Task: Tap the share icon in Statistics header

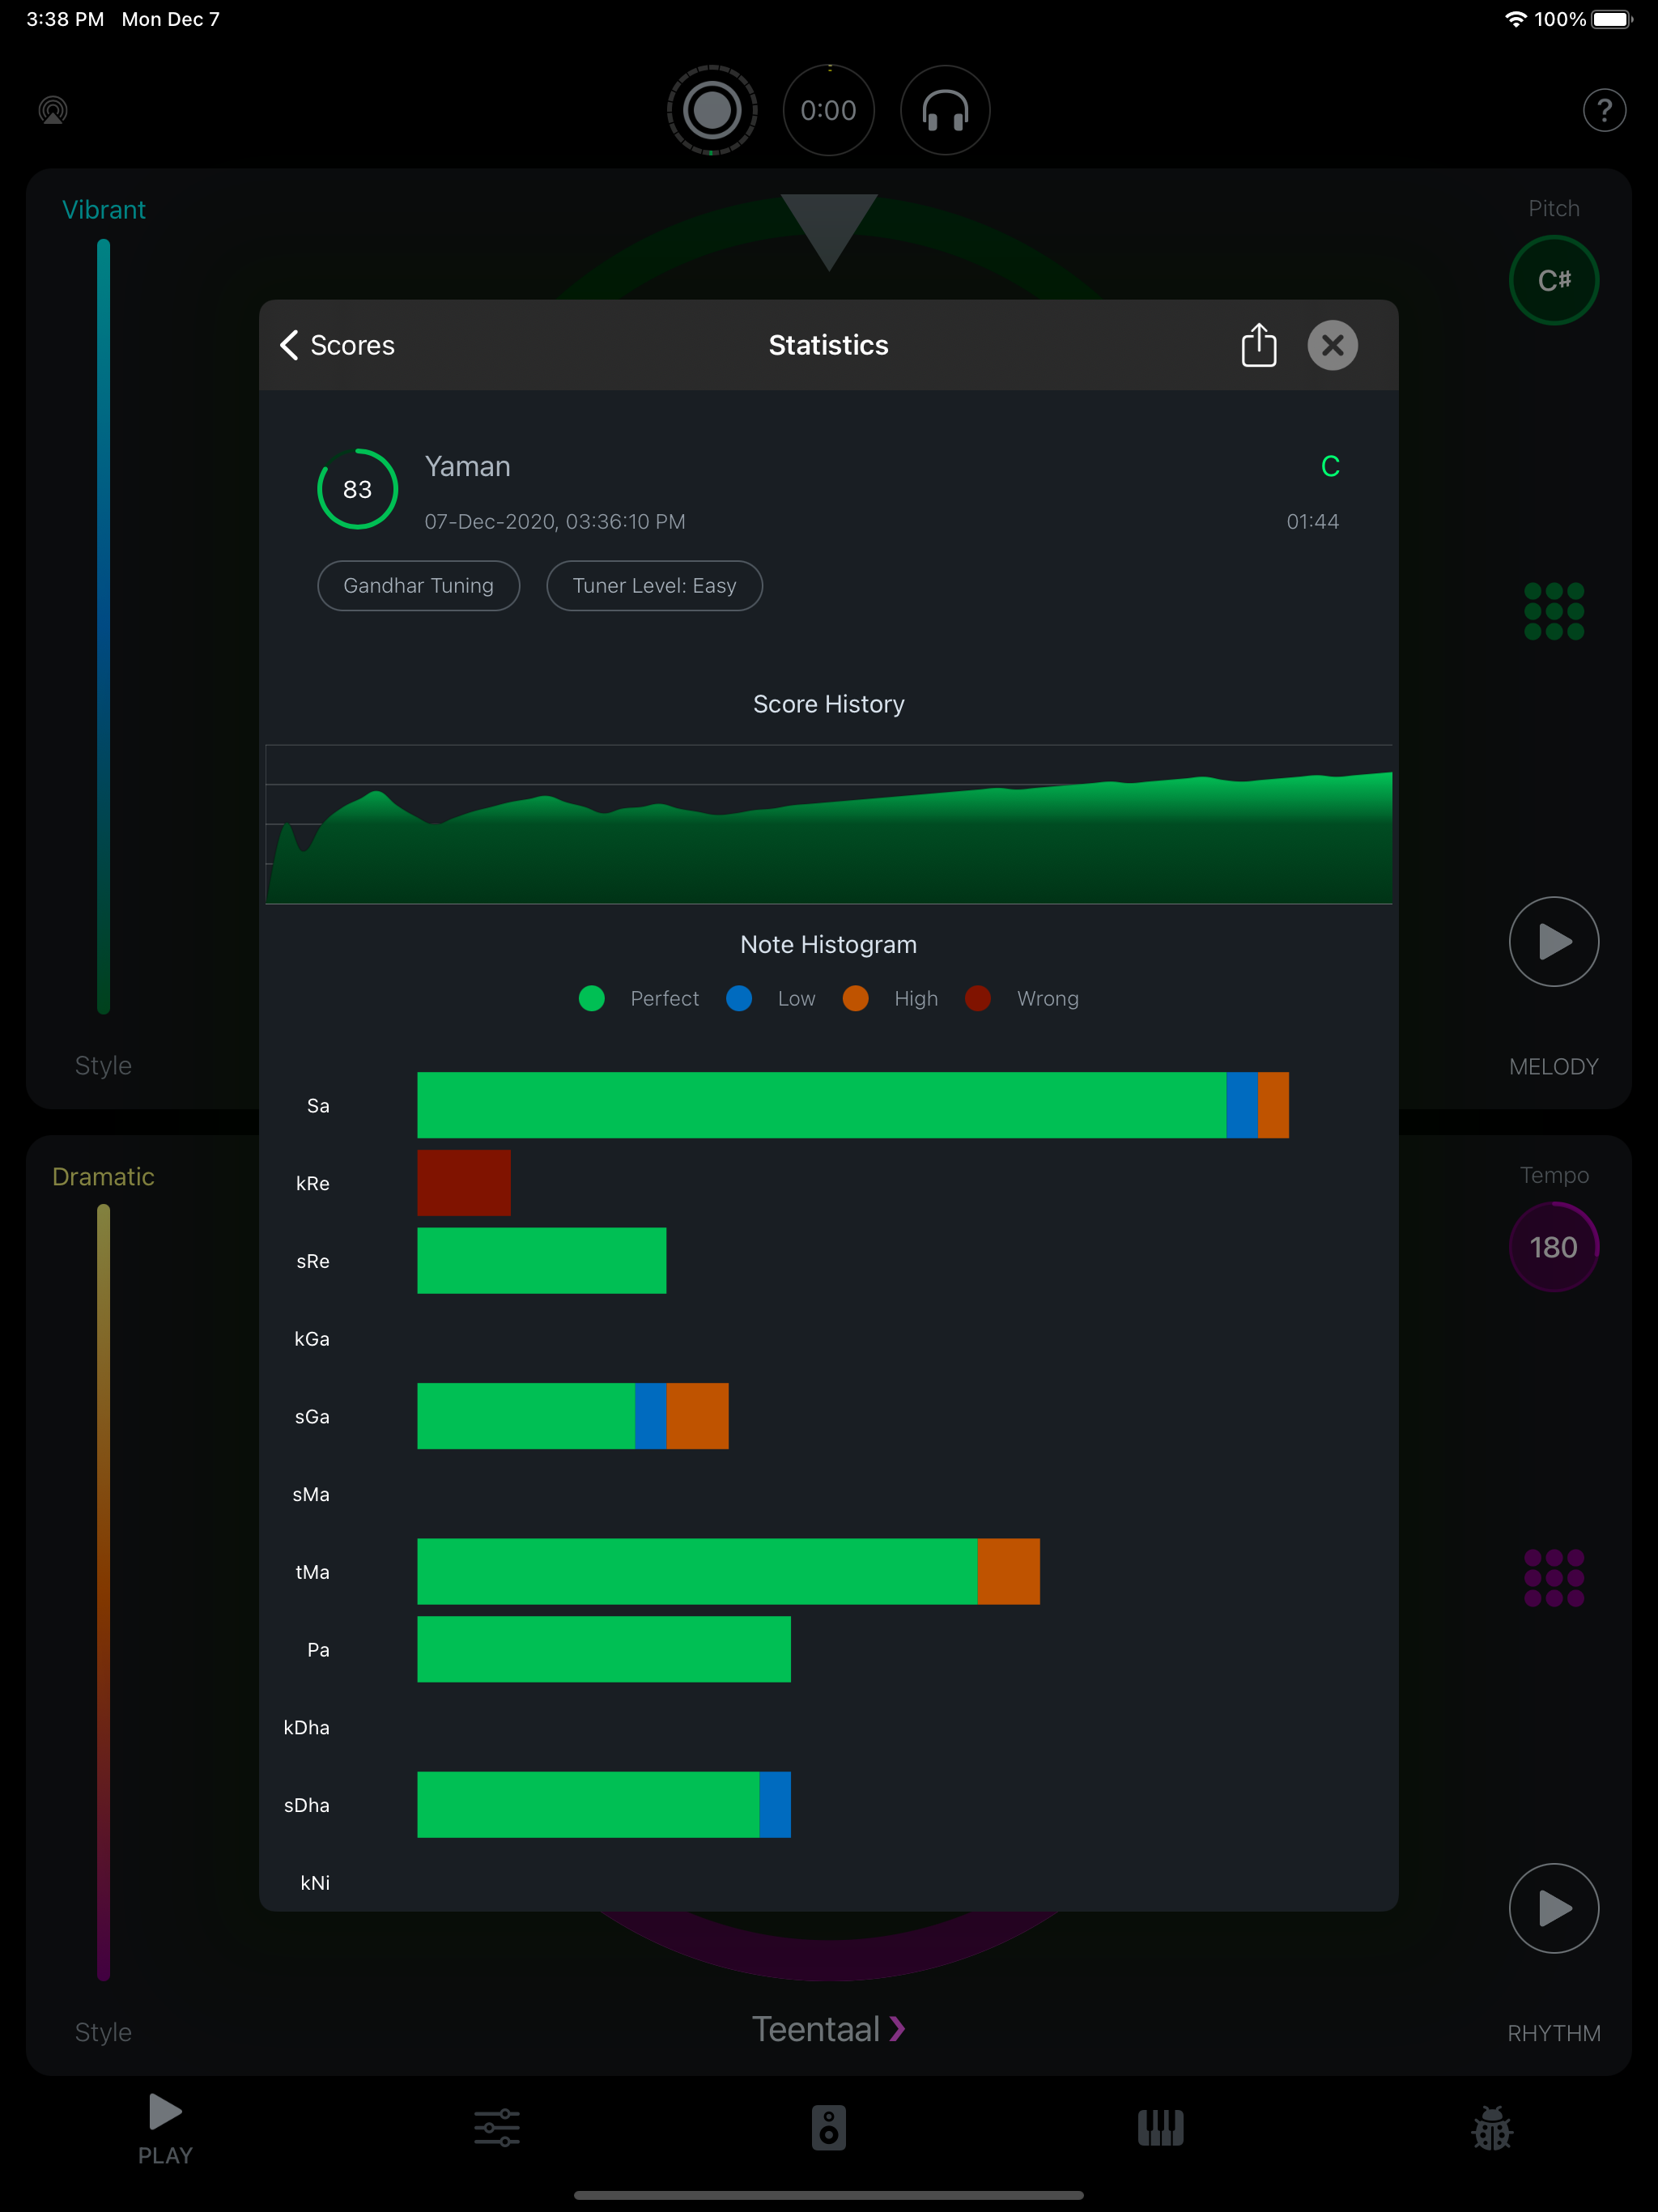Action: tap(1258, 345)
